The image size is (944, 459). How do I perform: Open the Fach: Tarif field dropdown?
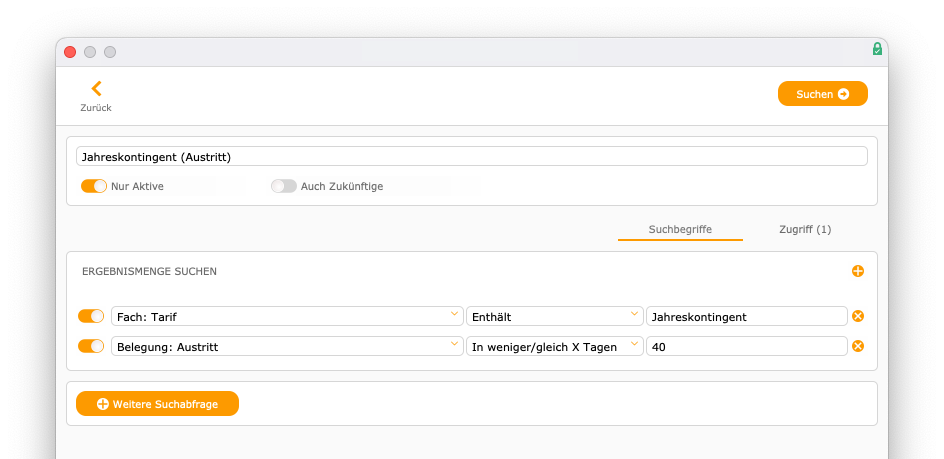tap(287, 316)
